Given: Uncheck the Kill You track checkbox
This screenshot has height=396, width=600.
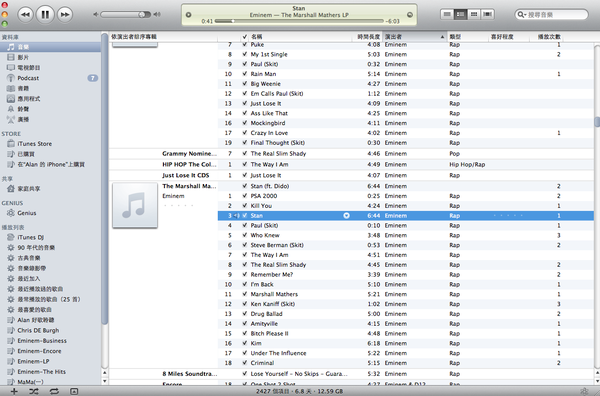Looking at the screenshot, I should pos(245,205).
